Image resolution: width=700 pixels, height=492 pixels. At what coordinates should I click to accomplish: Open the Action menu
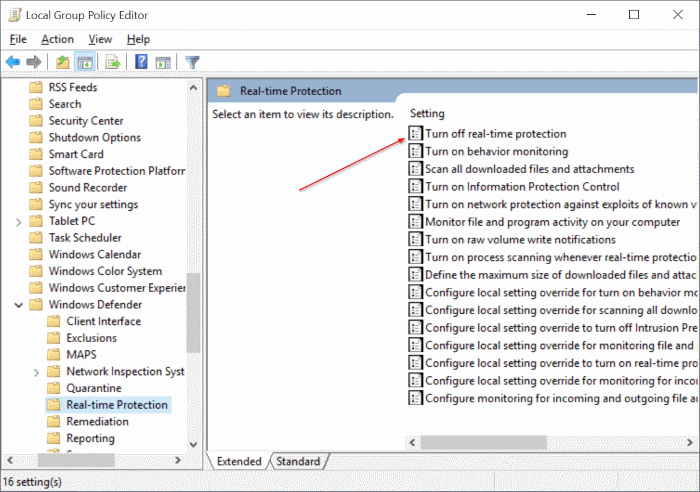[57, 39]
